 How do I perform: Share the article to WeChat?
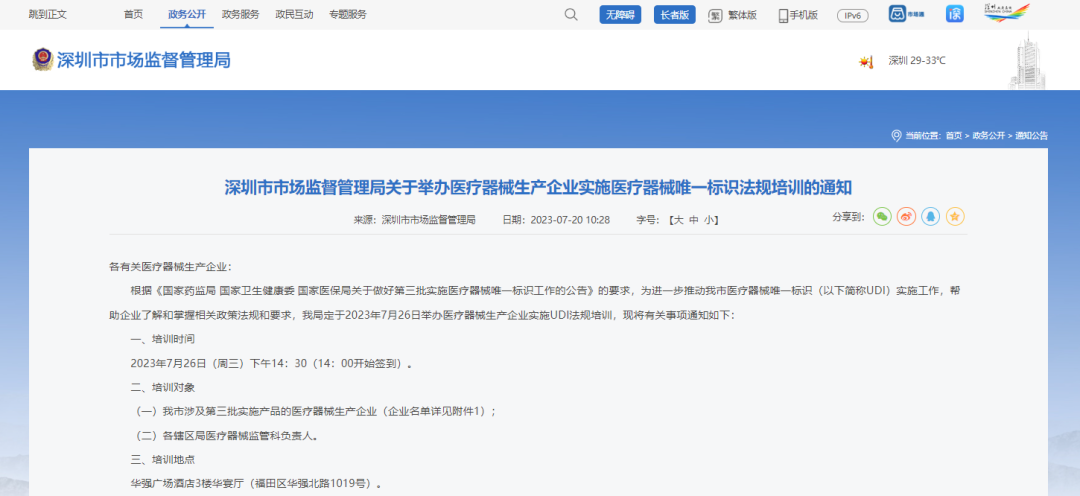pyautogui.click(x=881, y=216)
